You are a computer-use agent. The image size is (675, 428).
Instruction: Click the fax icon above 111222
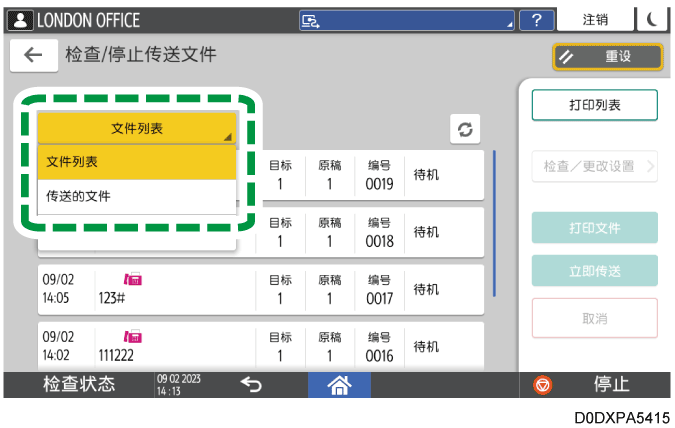pyautogui.click(x=133, y=336)
